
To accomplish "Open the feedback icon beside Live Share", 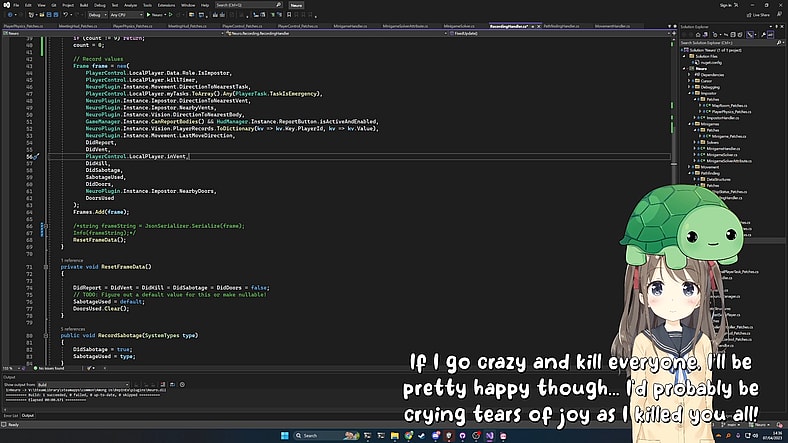I will click(x=777, y=15).
